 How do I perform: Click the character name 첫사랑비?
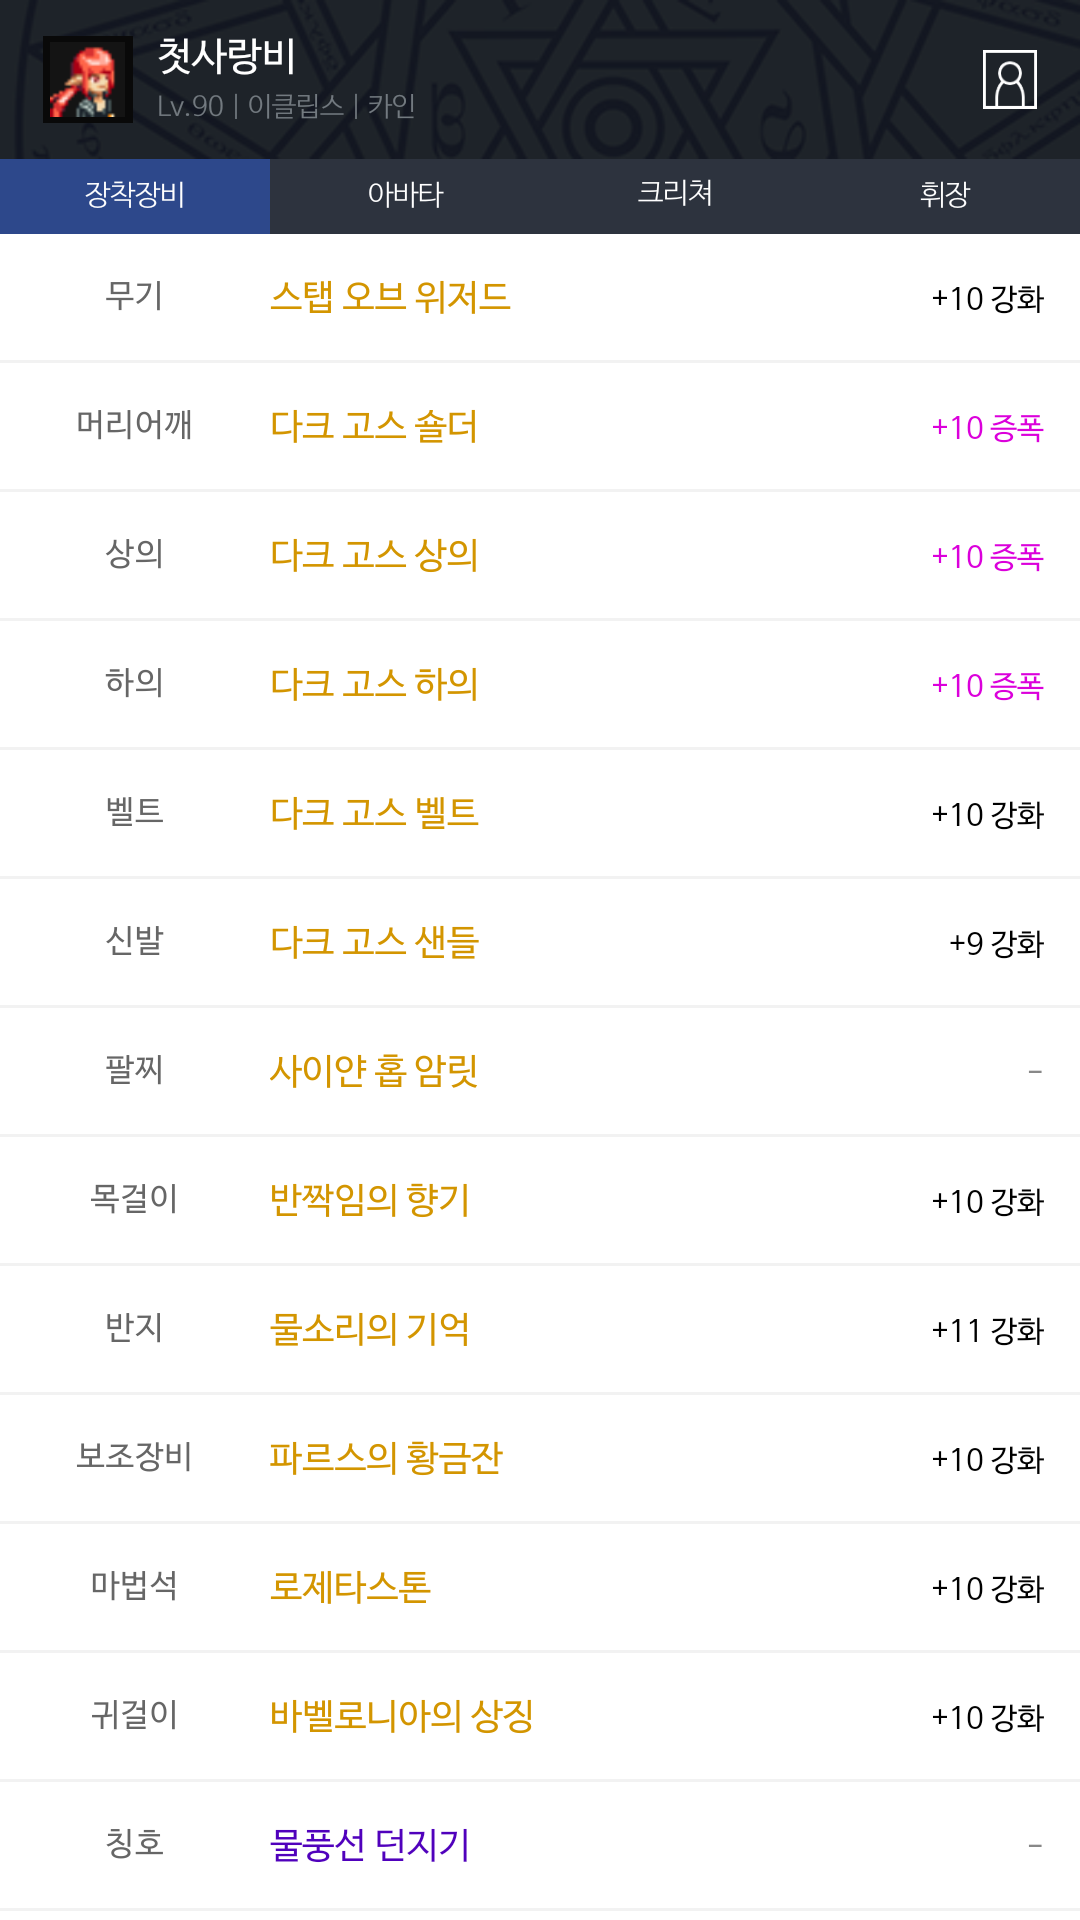pyautogui.click(x=227, y=56)
